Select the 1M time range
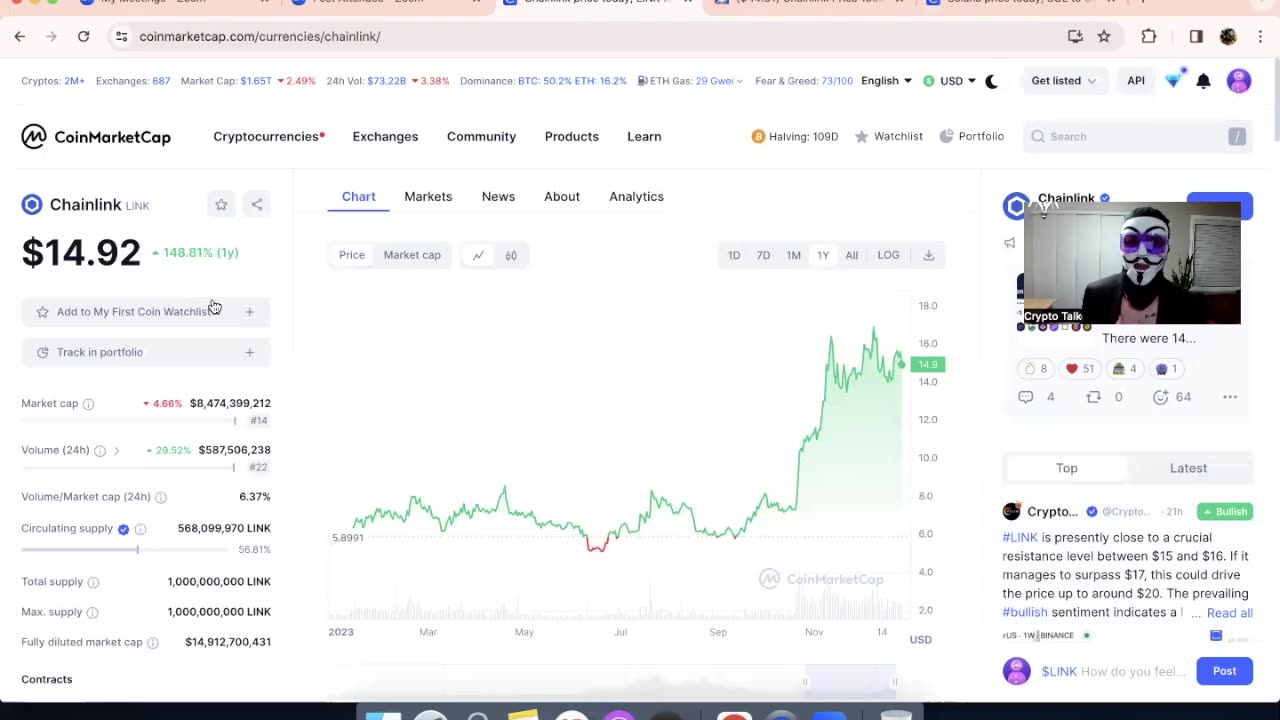 [x=793, y=255]
